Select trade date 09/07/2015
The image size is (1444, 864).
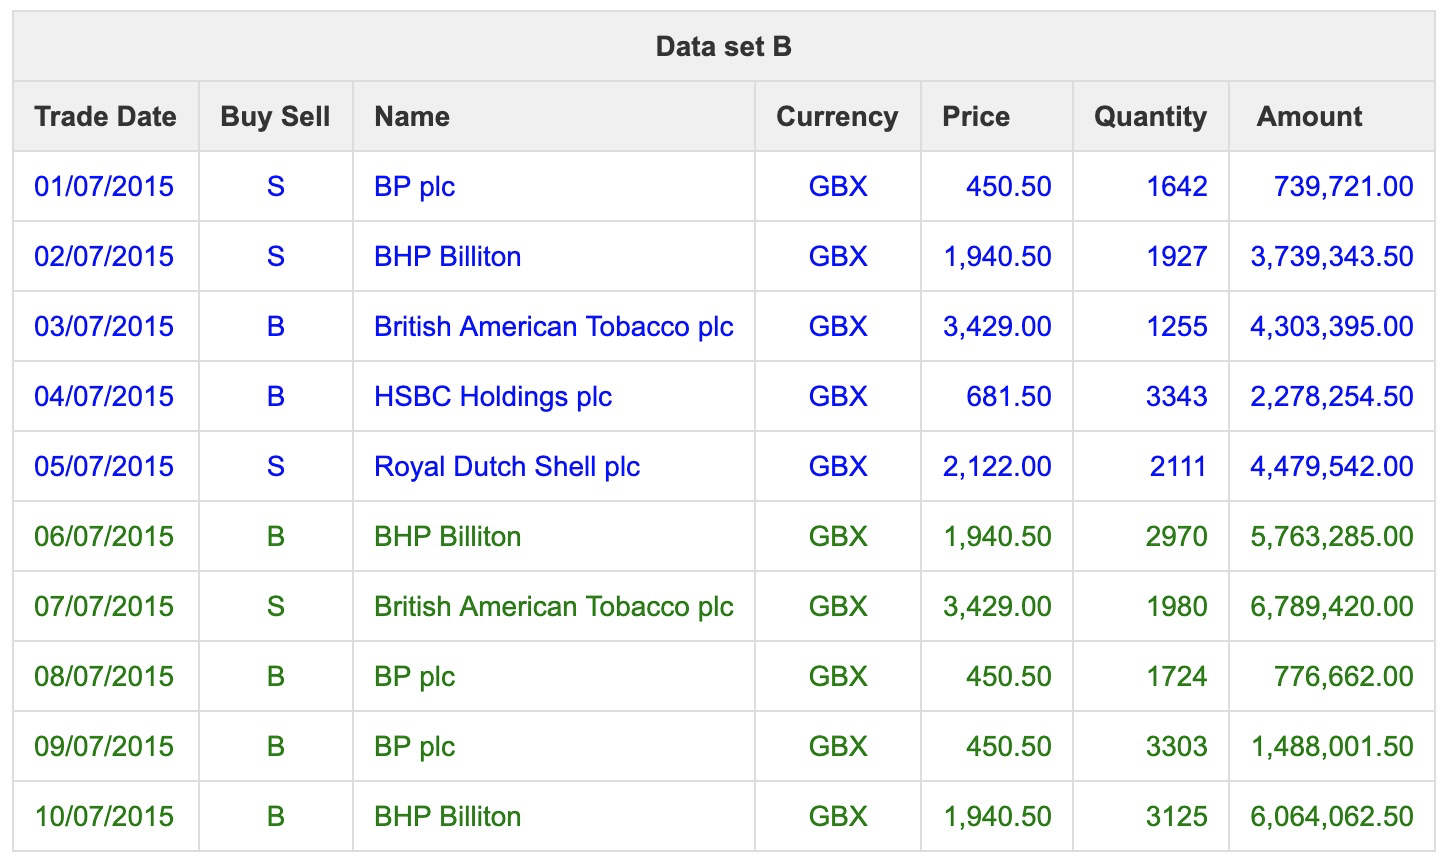(x=104, y=747)
